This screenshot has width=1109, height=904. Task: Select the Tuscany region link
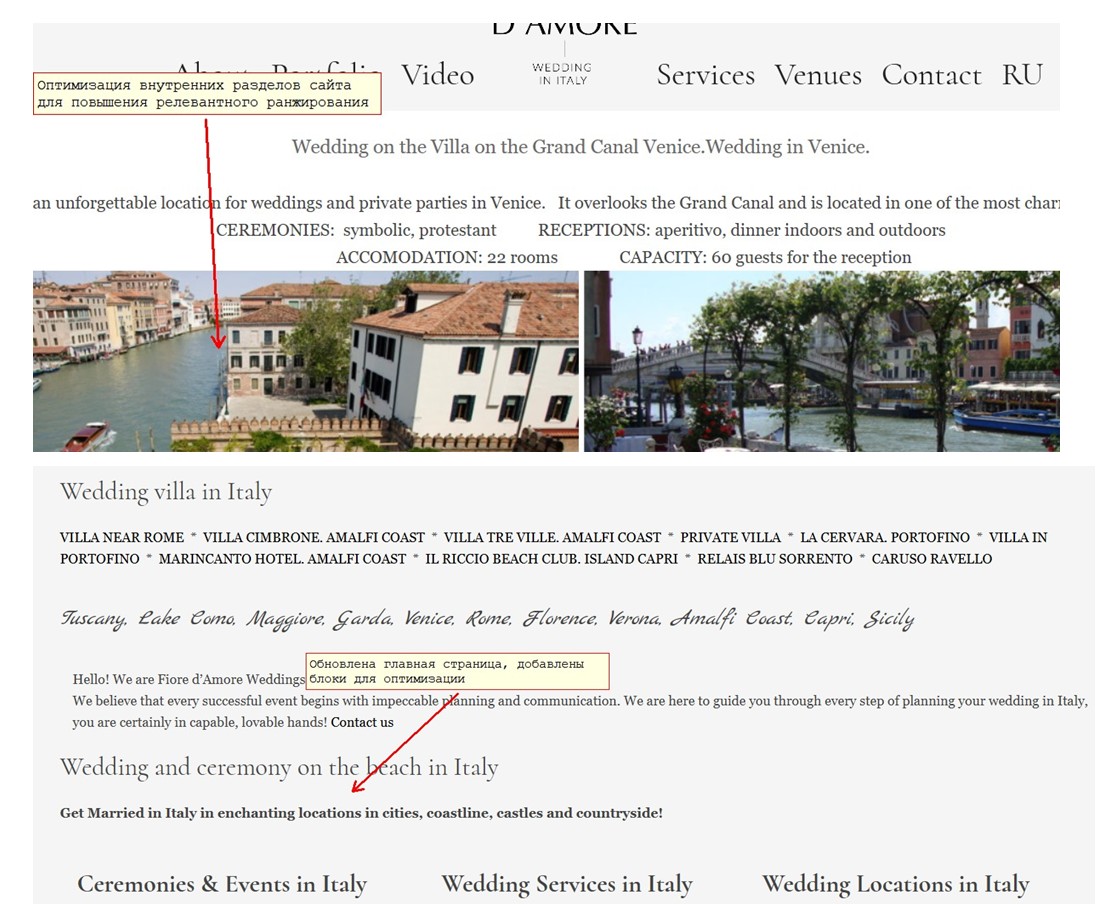(93, 619)
